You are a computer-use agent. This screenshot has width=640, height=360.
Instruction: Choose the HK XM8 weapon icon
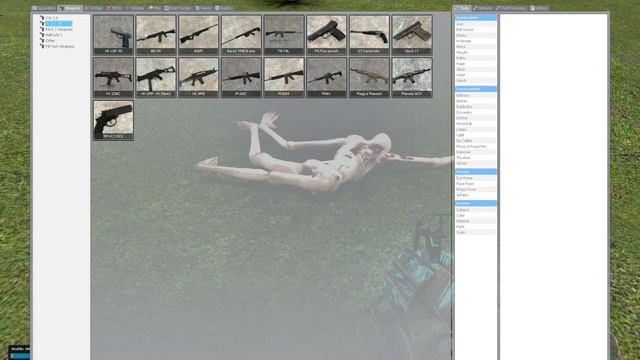[198, 78]
